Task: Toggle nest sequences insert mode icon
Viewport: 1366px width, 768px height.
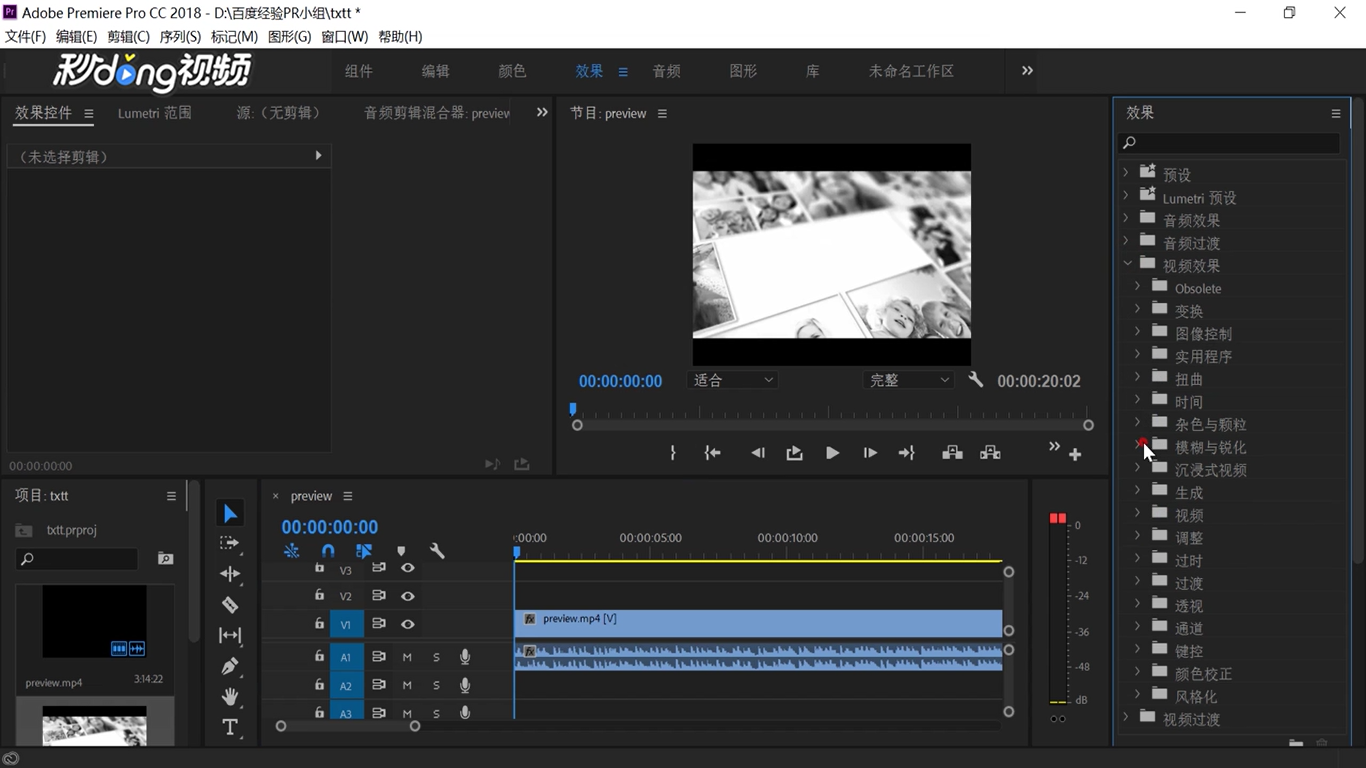Action: click(291, 551)
